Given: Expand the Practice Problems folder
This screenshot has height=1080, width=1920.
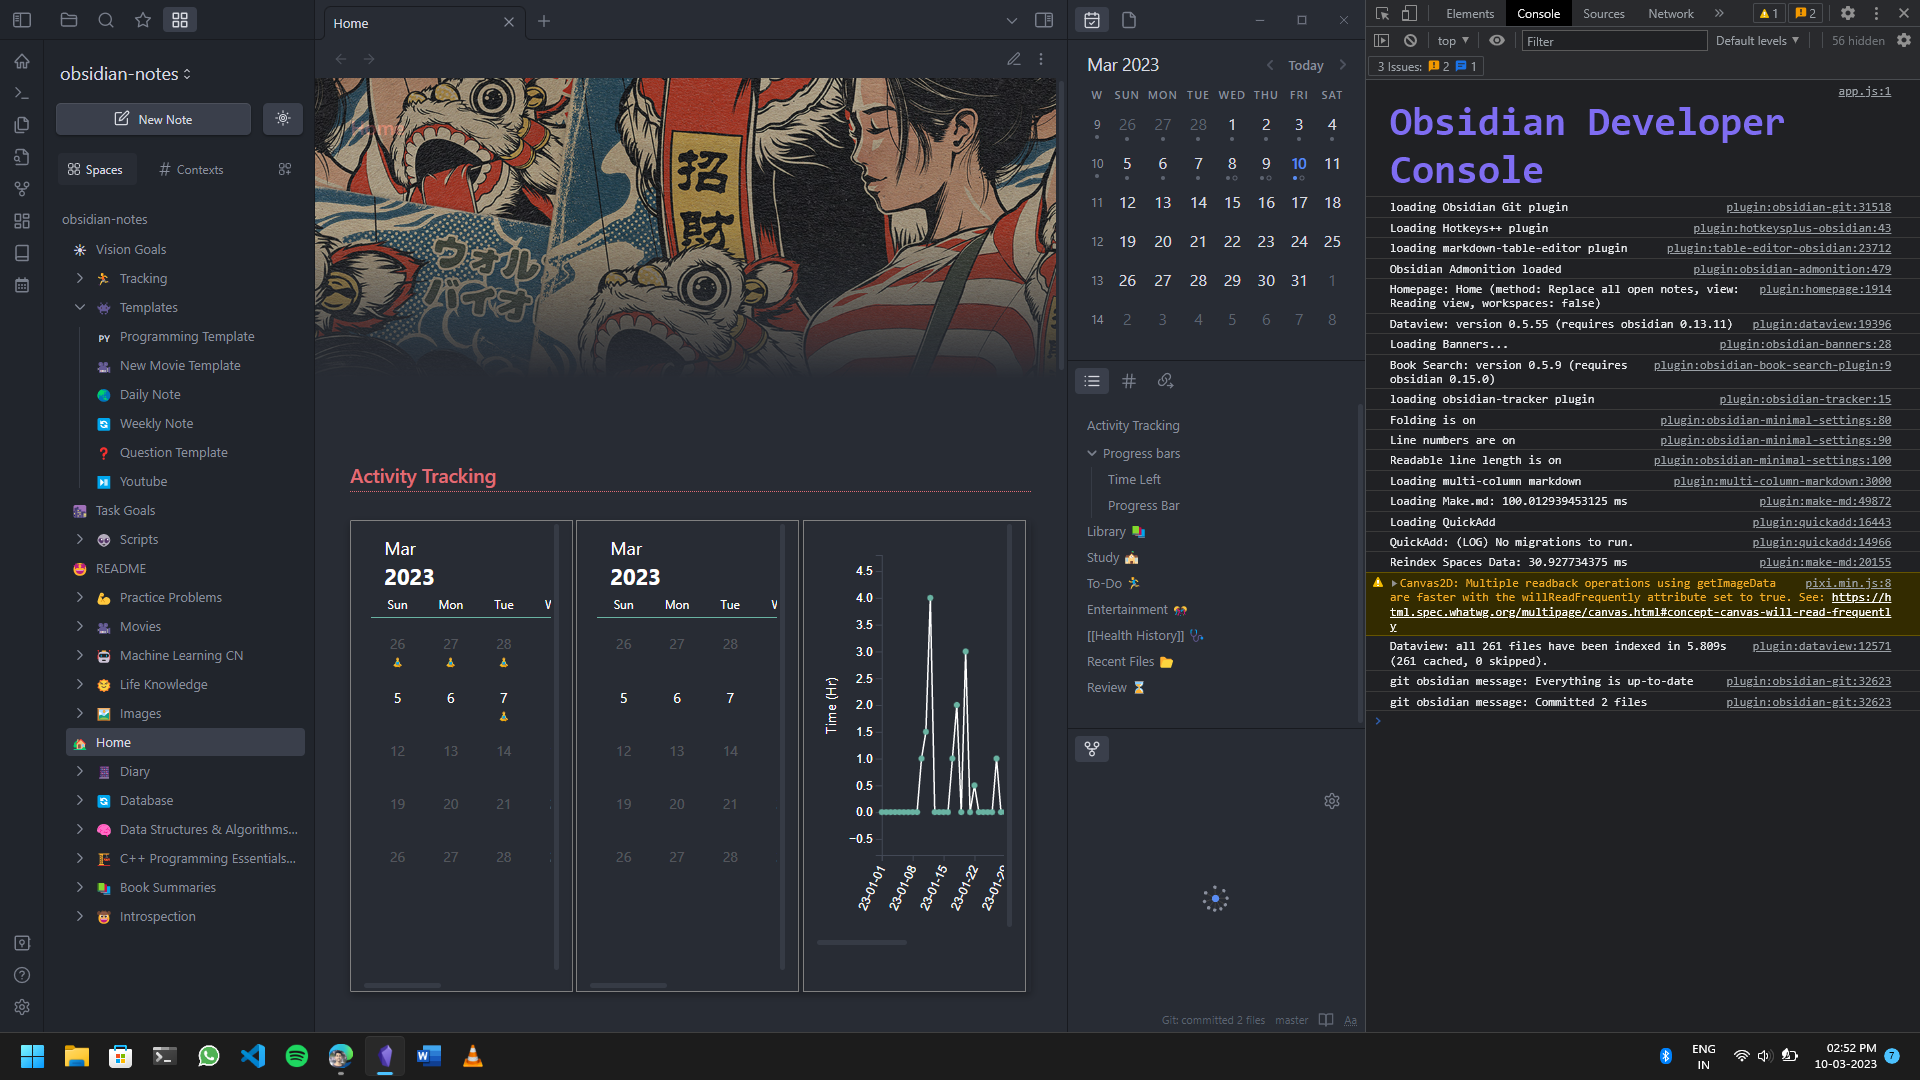Looking at the screenshot, I should pyautogui.click(x=80, y=597).
